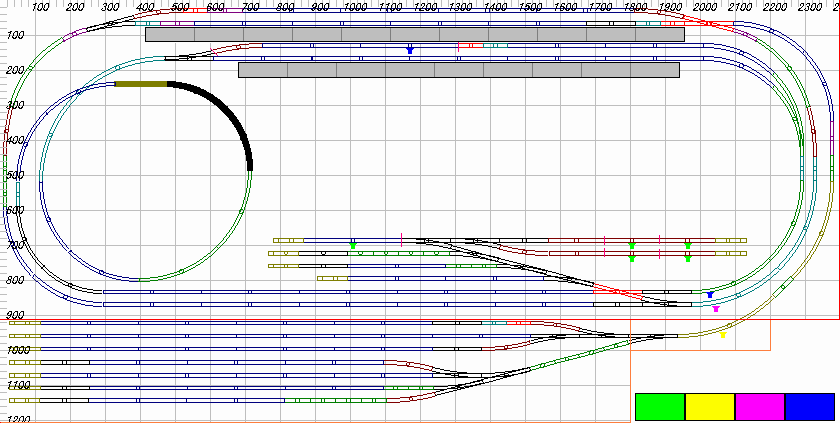
Task: Click the 900 label on the left ruler
Action: 15,315
